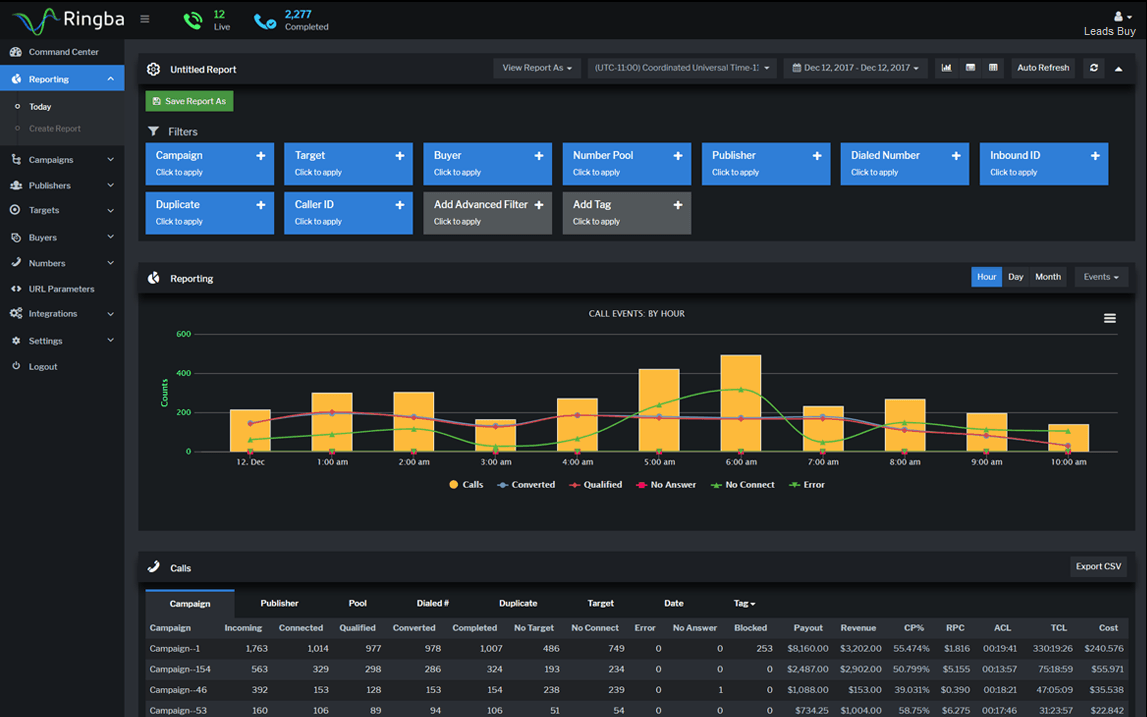Open the View Report As dropdown
The width and height of the screenshot is (1147, 717).
pos(537,68)
